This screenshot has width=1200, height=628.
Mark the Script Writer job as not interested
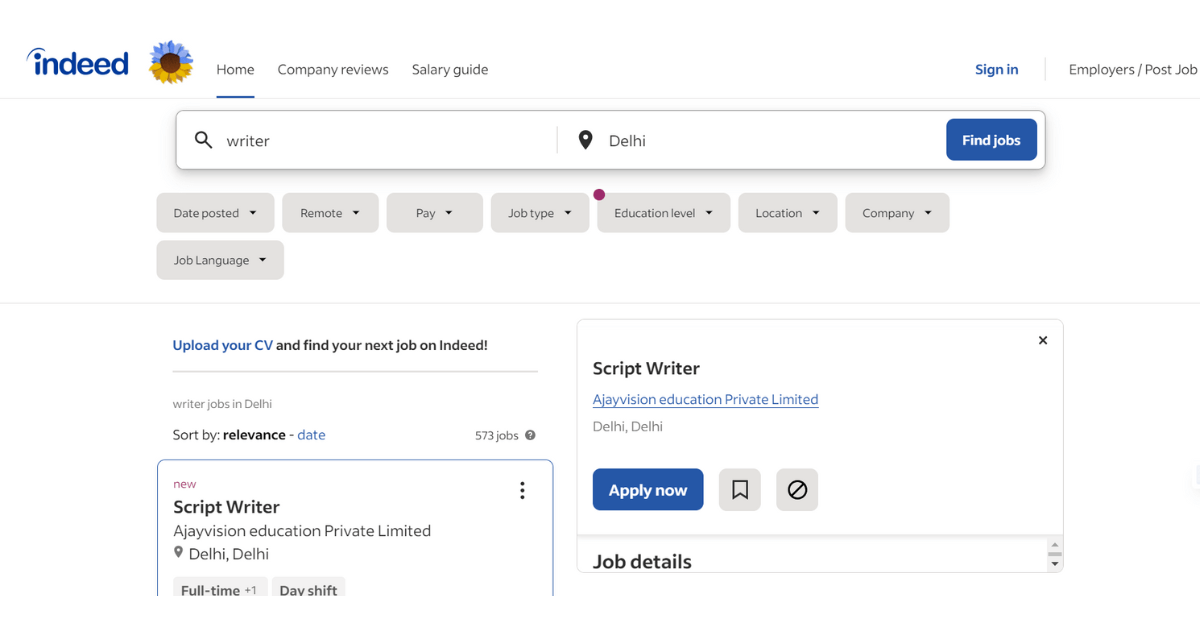pos(797,489)
